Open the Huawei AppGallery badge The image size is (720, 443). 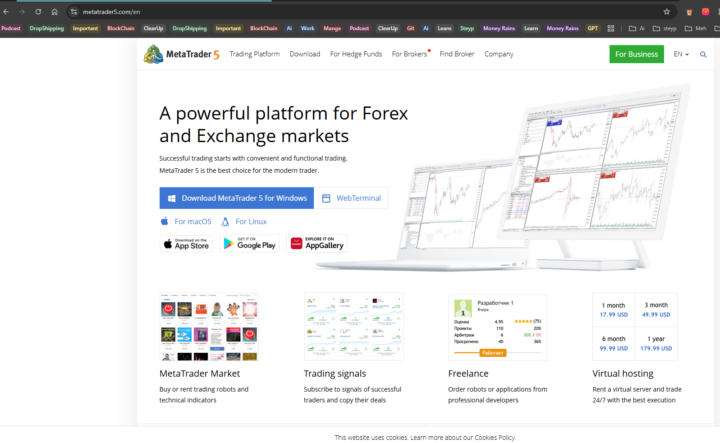317,243
